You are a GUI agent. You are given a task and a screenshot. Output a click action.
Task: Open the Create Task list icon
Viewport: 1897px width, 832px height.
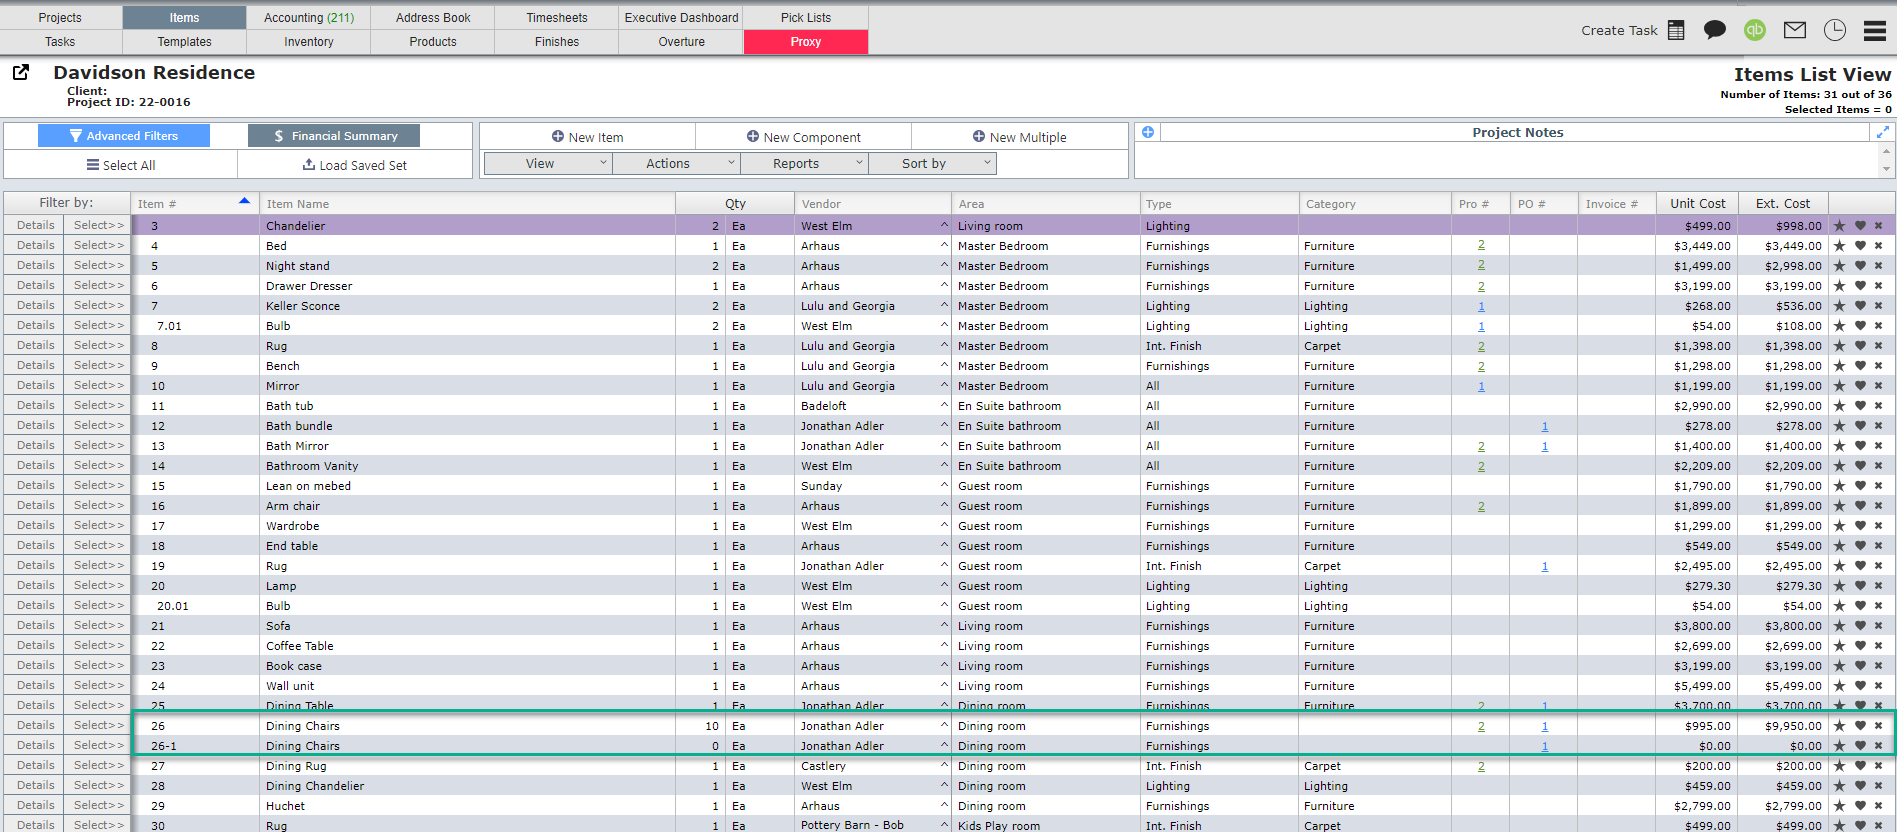[1676, 30]
